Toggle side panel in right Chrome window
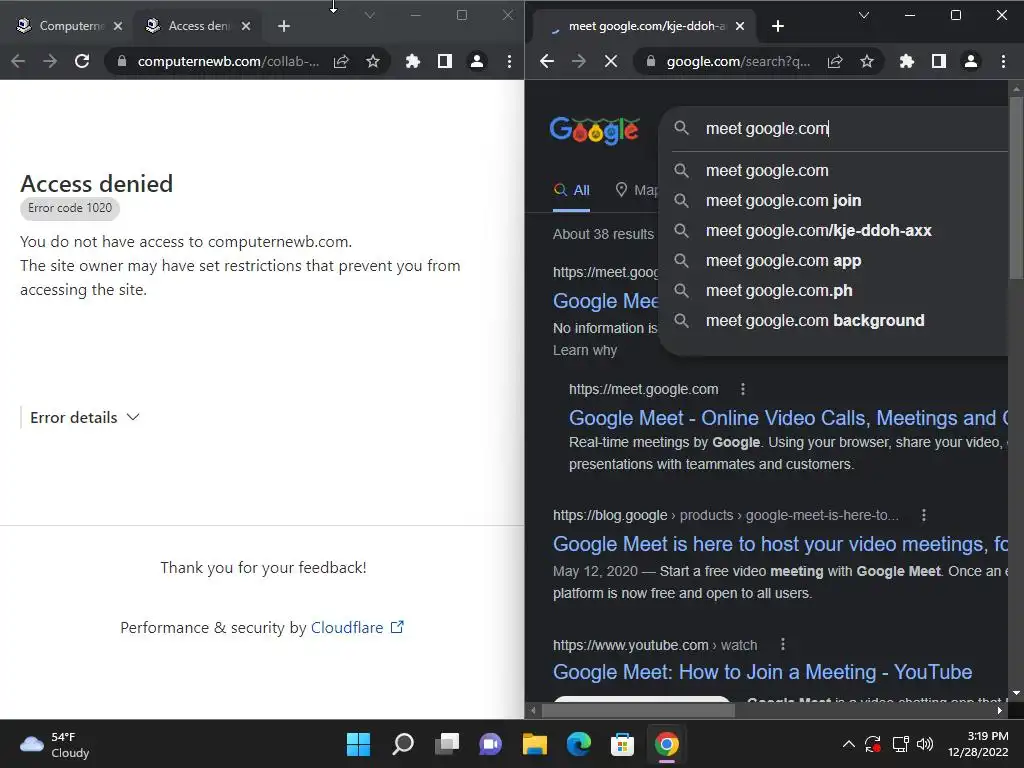Viewport: 1024px width, 768px height. [938, 61]
